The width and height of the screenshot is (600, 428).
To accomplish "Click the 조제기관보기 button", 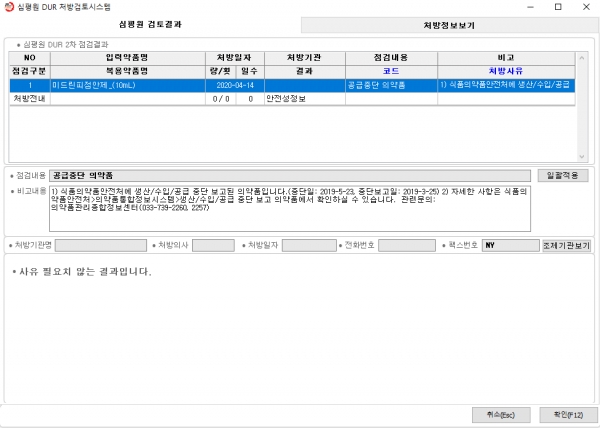I will point(566,245).
